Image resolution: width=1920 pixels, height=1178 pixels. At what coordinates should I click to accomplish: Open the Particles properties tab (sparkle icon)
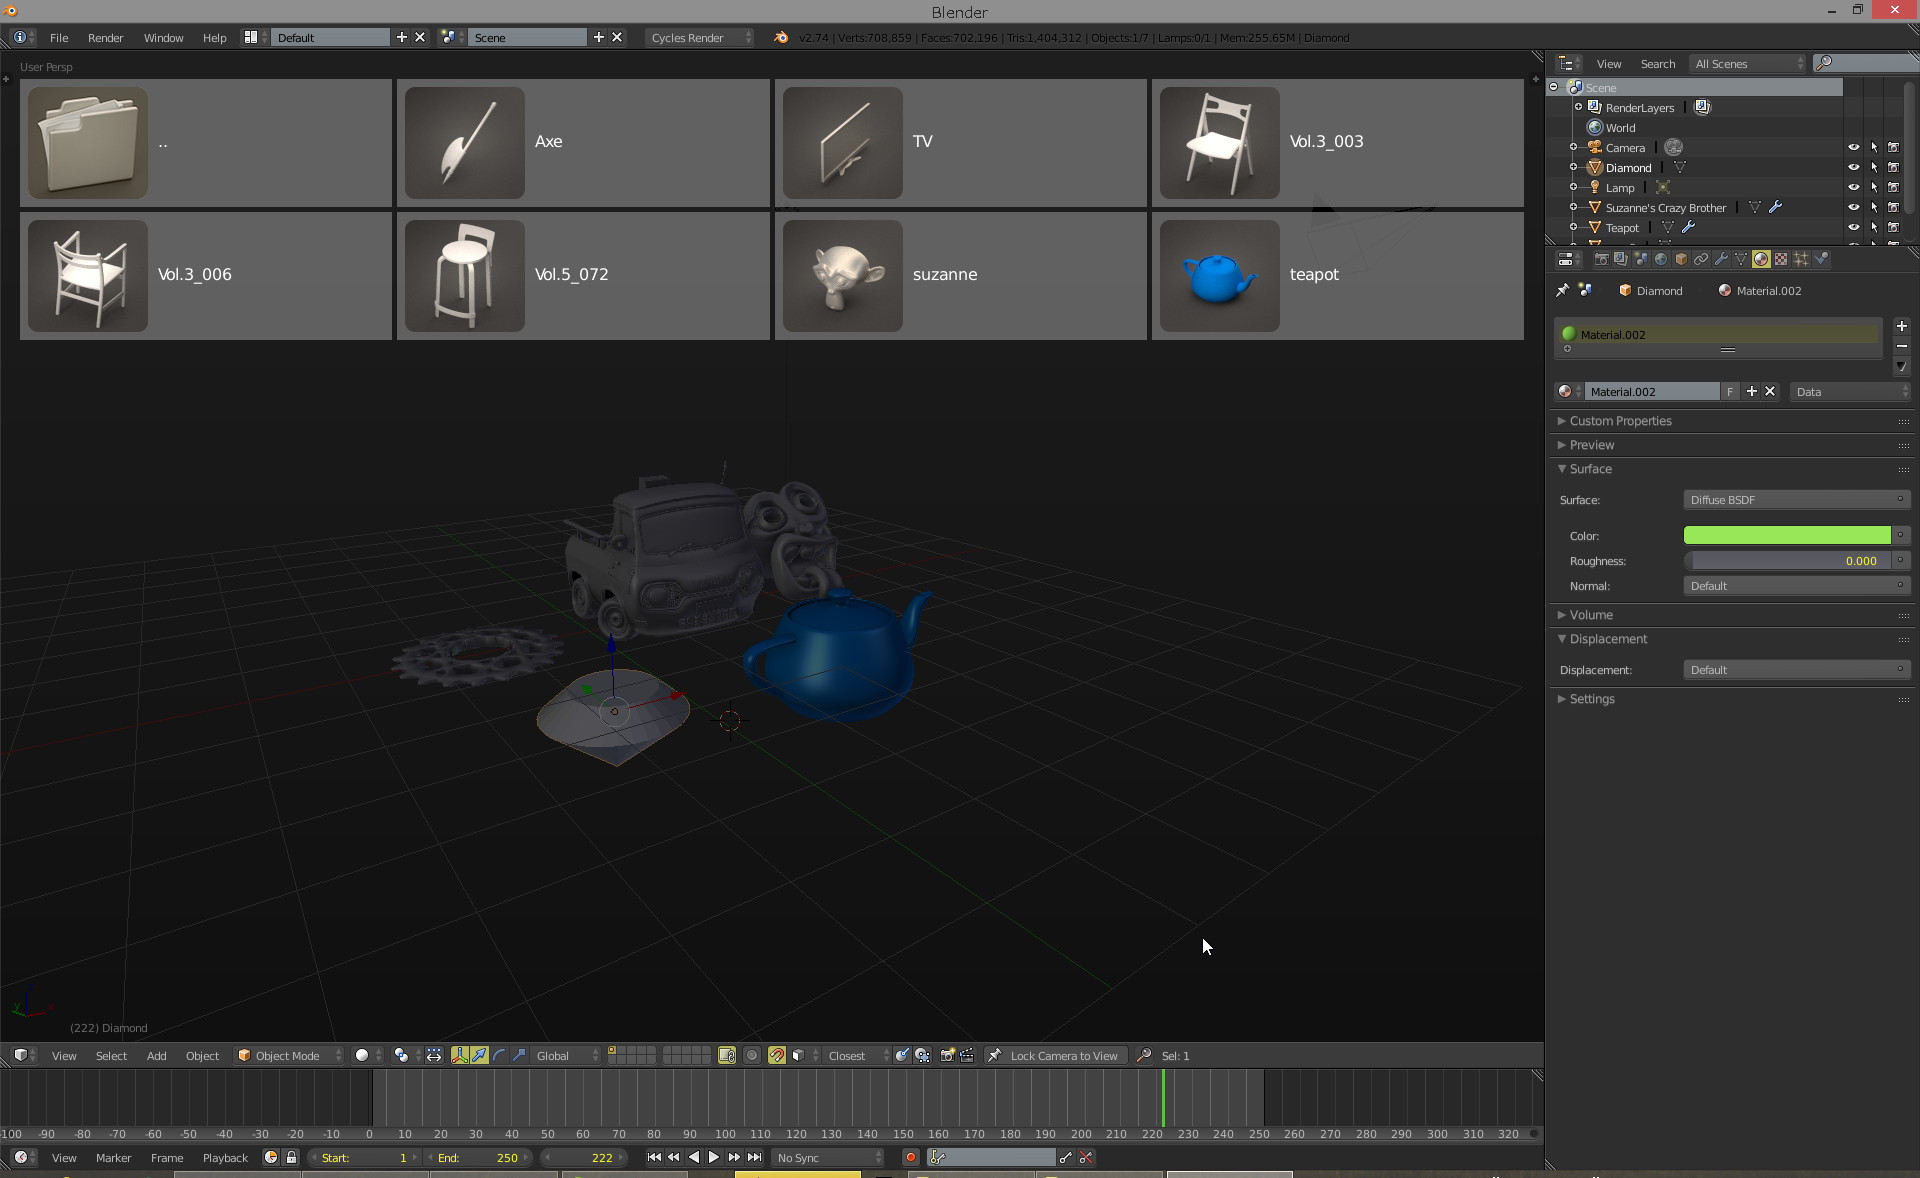click(1801, 259)
